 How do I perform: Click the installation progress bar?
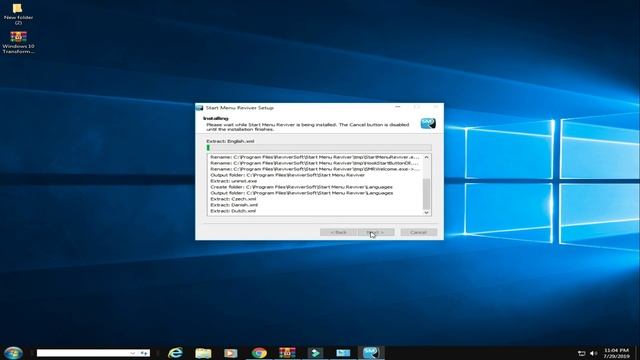coord(319,148)
